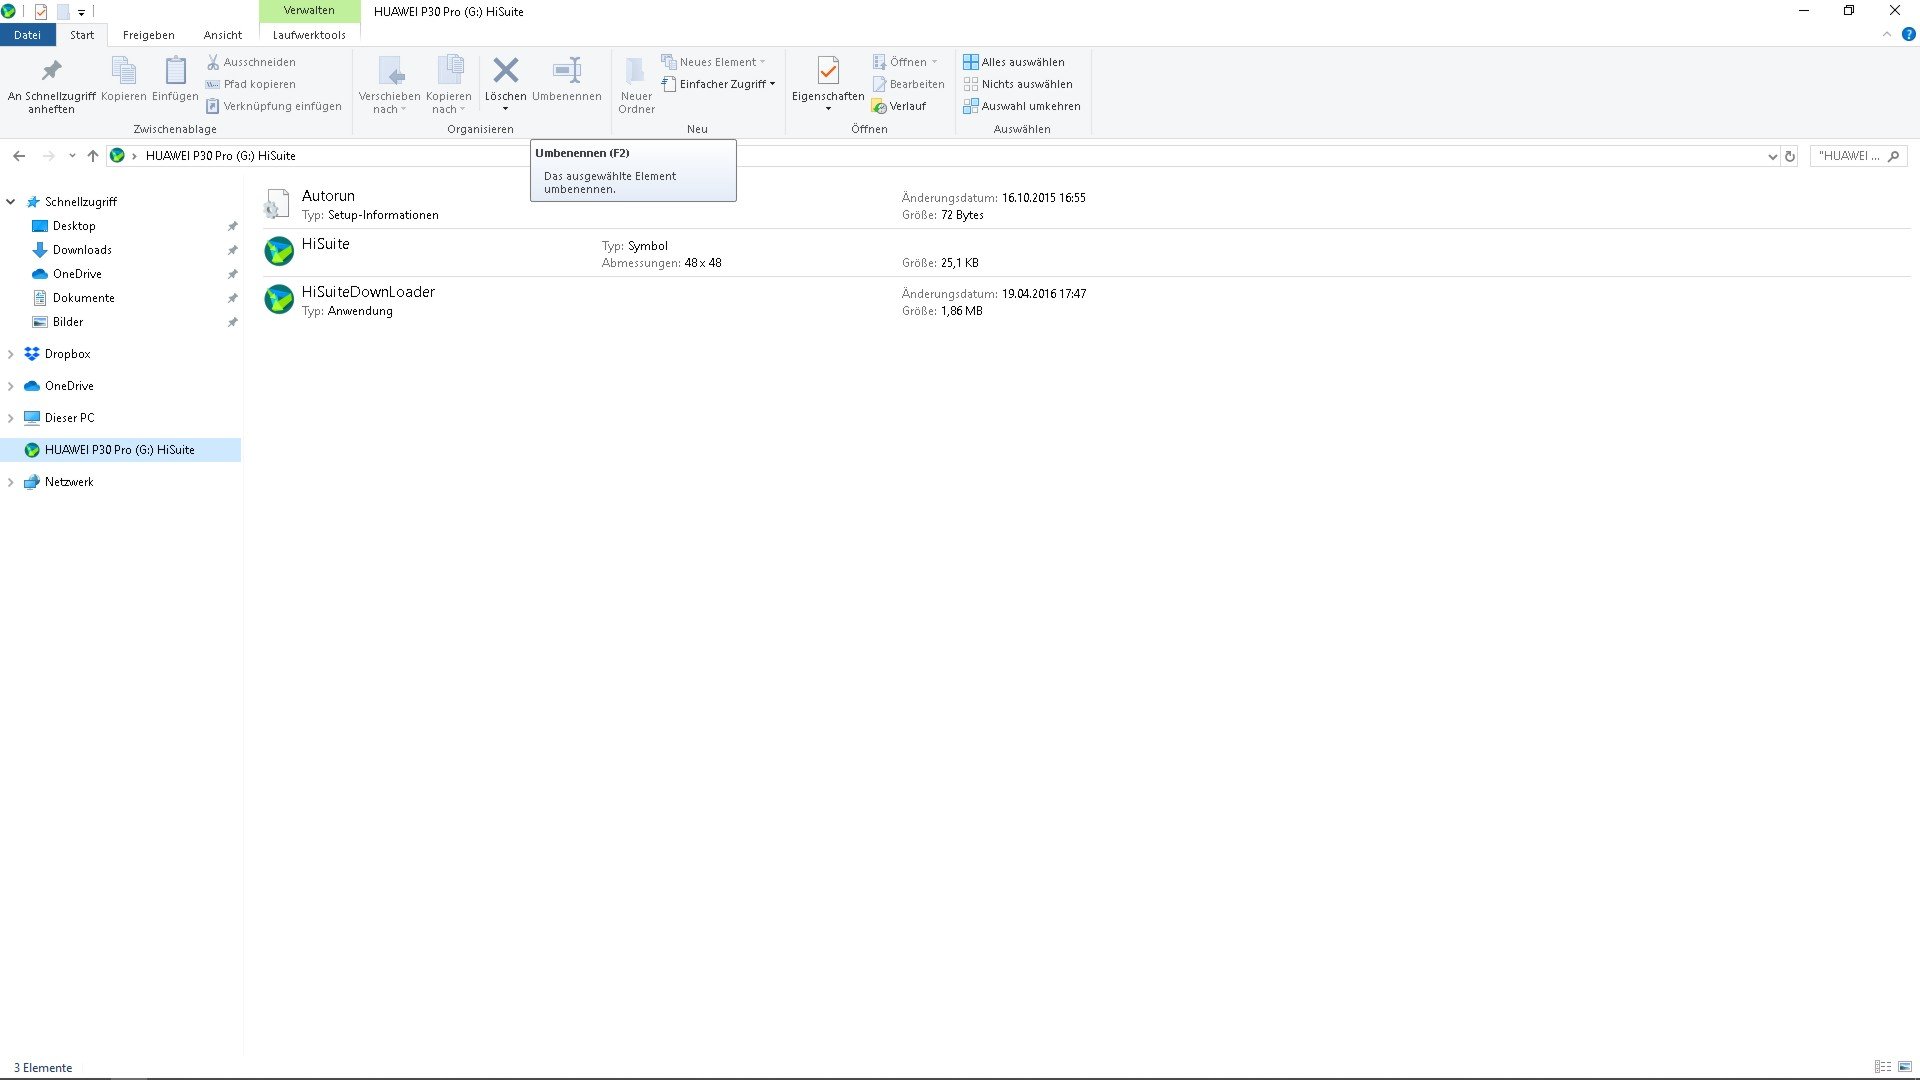Switch to the Freigeben ribbon tab
The height and width of the screenshot is (1080, 1920).
click(148, 35)
